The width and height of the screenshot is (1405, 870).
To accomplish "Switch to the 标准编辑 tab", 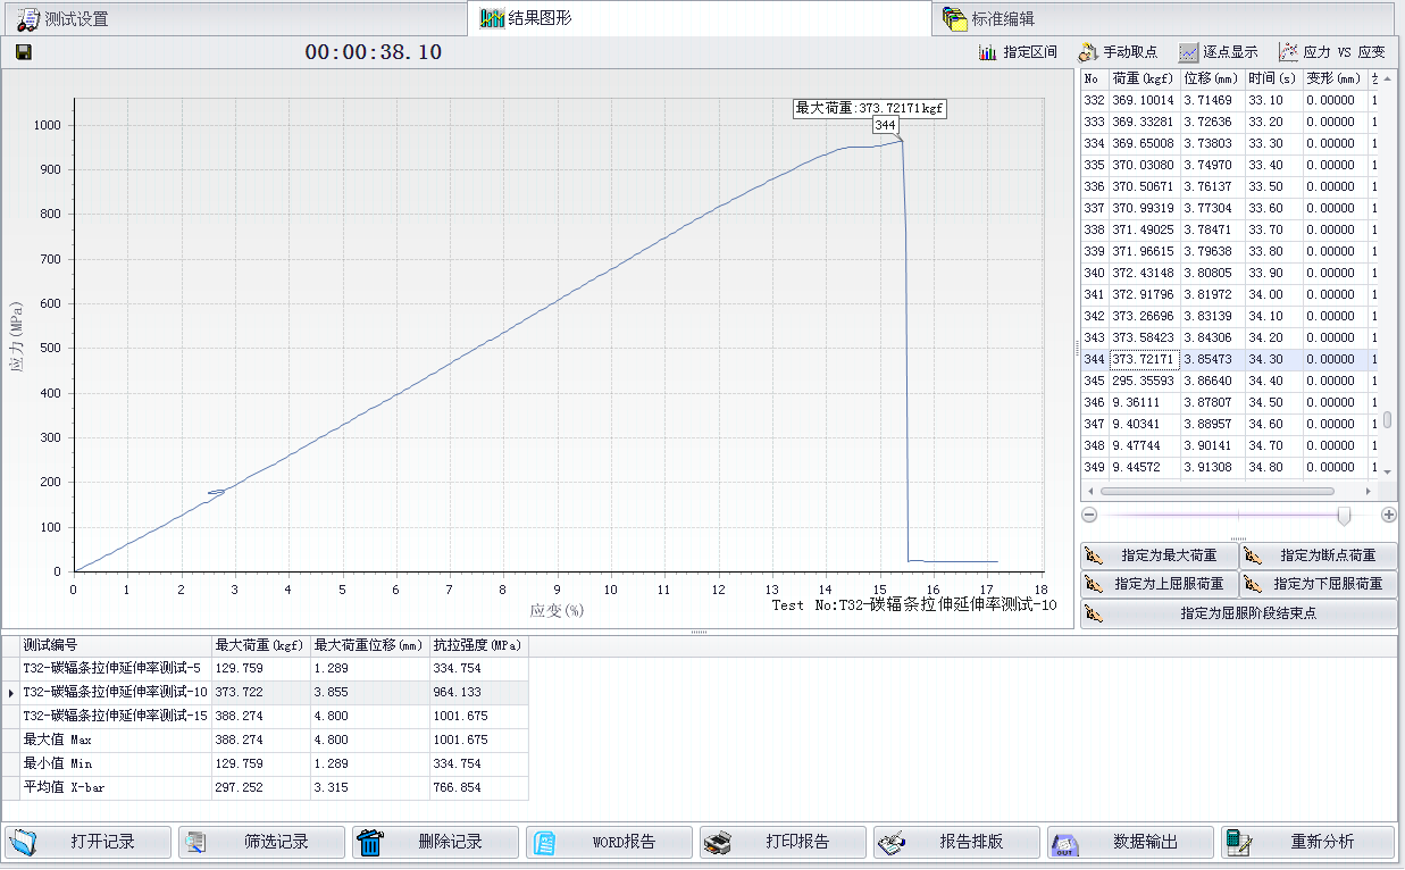I will coord(988,19).
